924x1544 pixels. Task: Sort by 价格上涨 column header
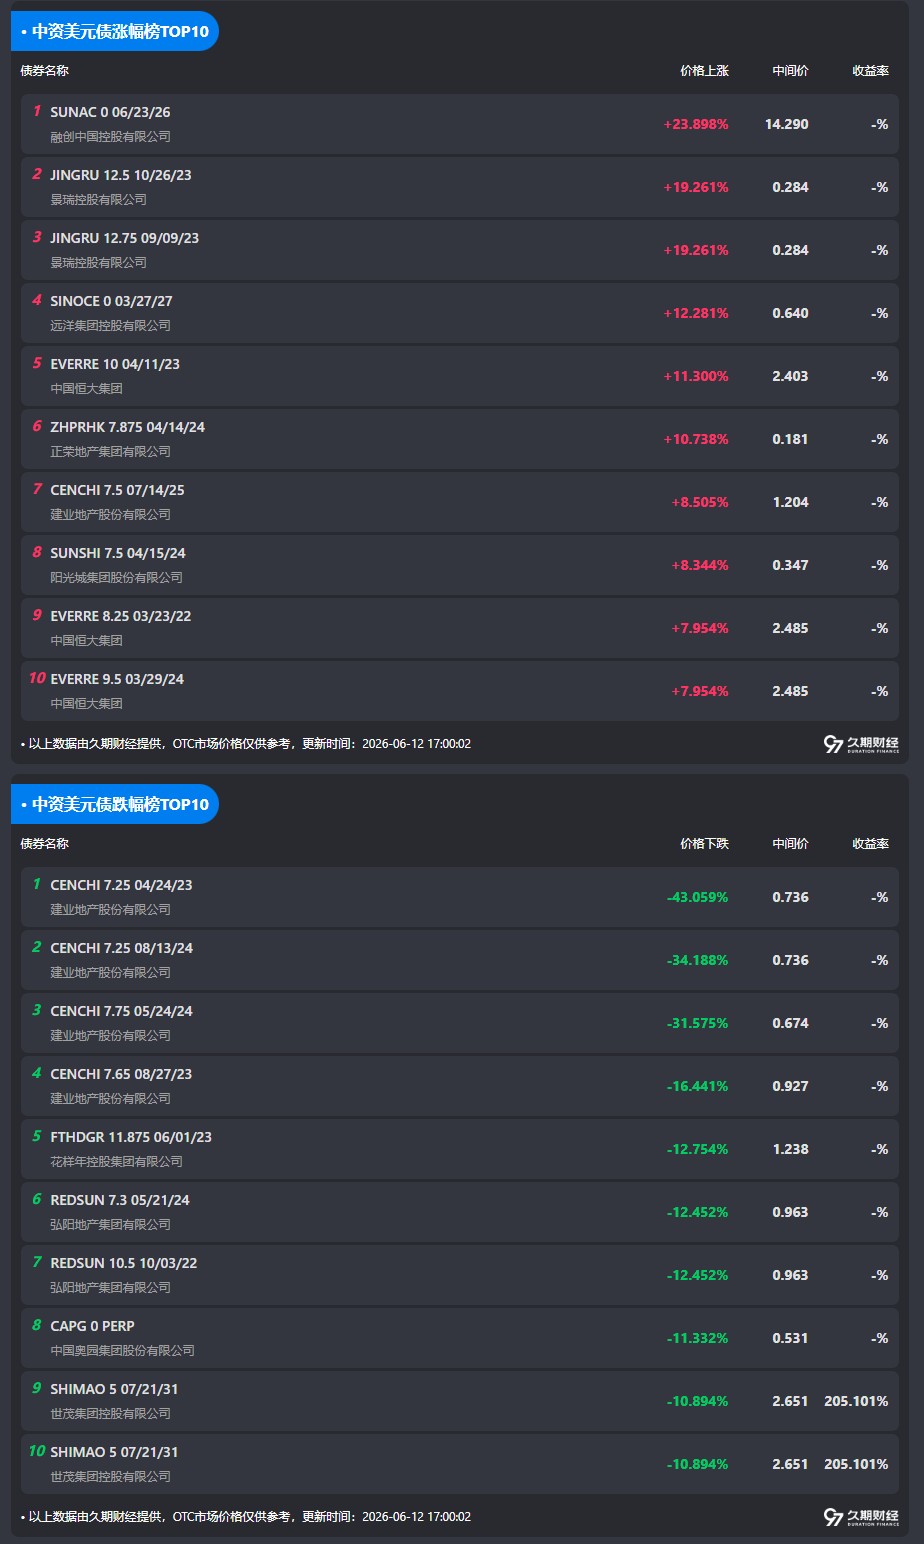(x=704, y=71)
